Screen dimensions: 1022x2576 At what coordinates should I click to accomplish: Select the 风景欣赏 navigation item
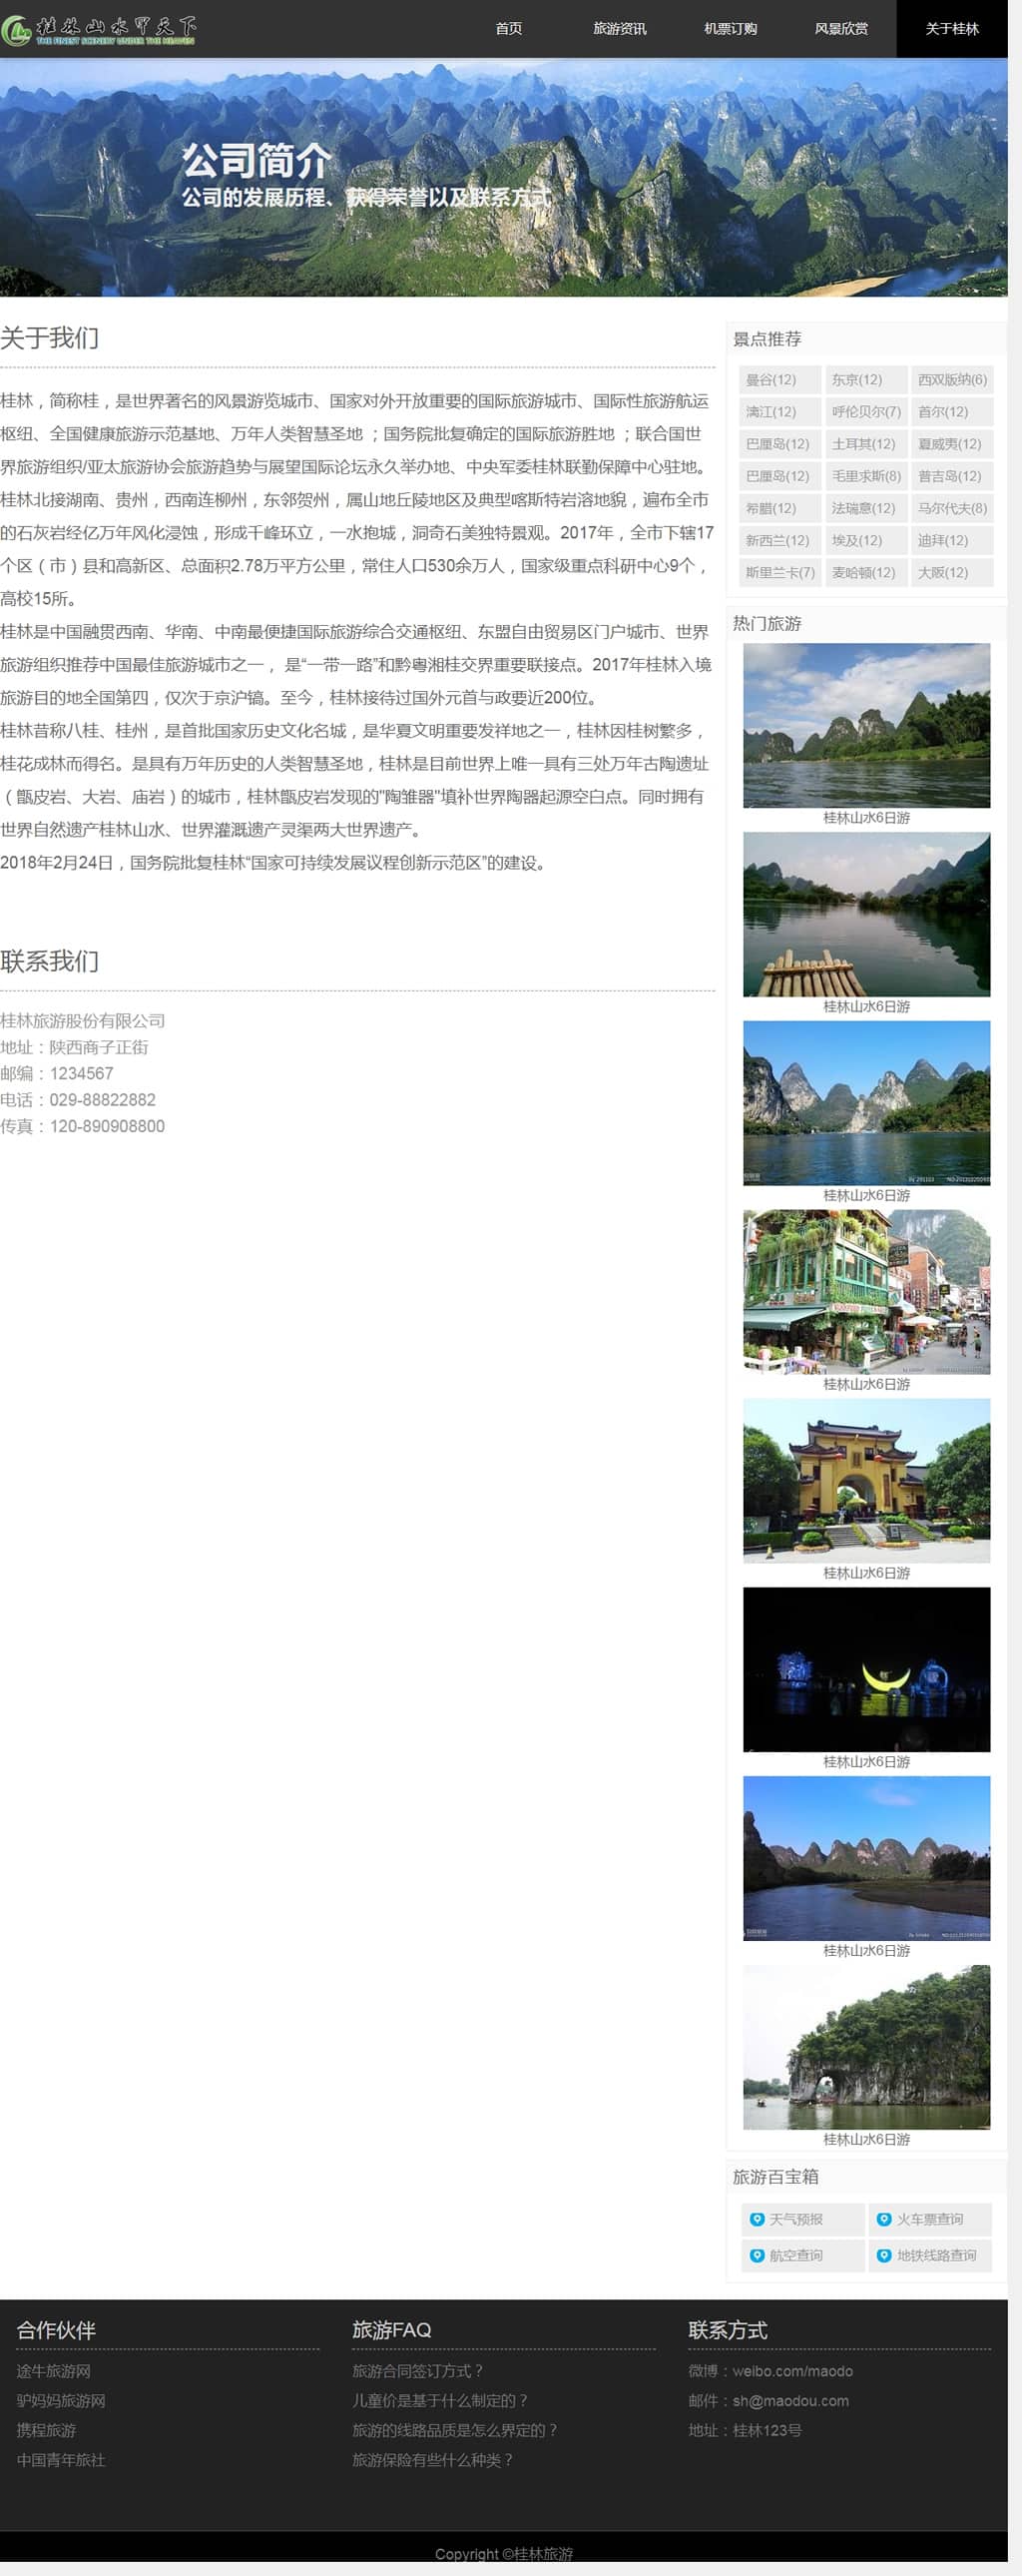[x=841, y=29]
